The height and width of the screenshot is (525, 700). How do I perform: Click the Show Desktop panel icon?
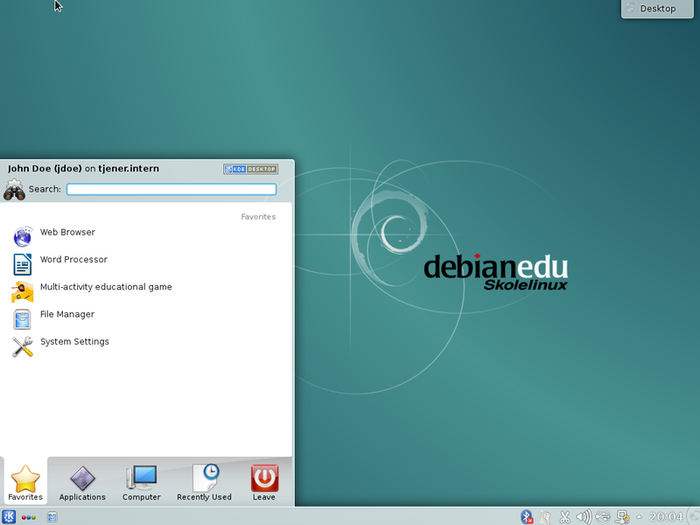(x=52, y=517)
